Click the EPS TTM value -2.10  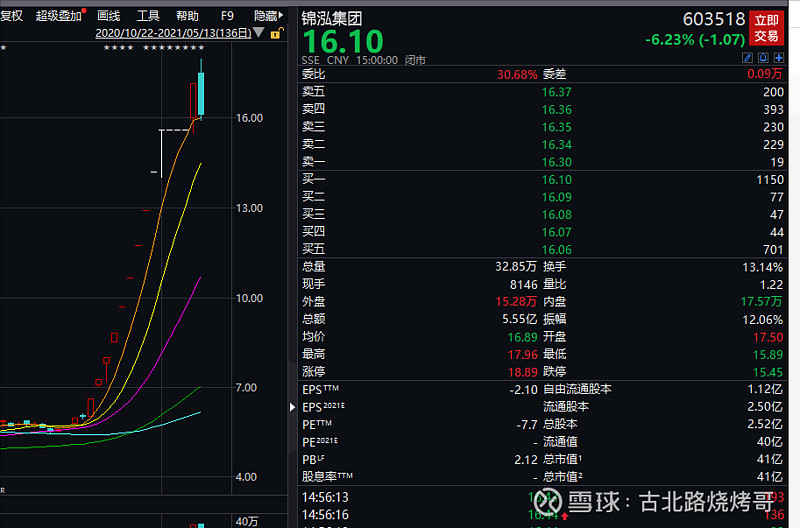[x=523, y=390]
